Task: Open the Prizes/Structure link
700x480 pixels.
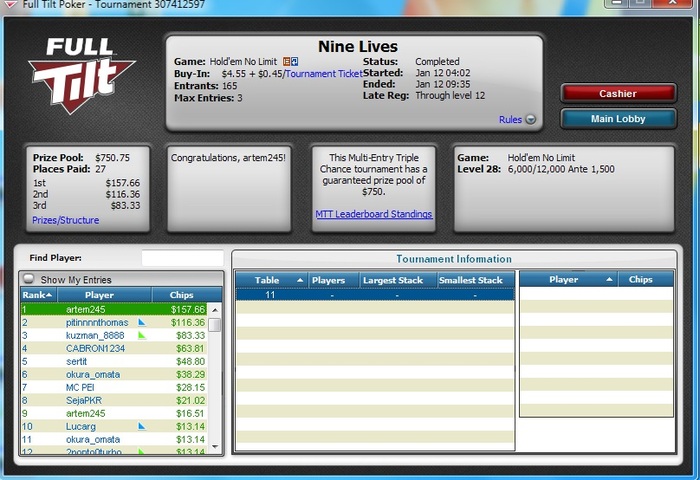Action: coord(66,220)
